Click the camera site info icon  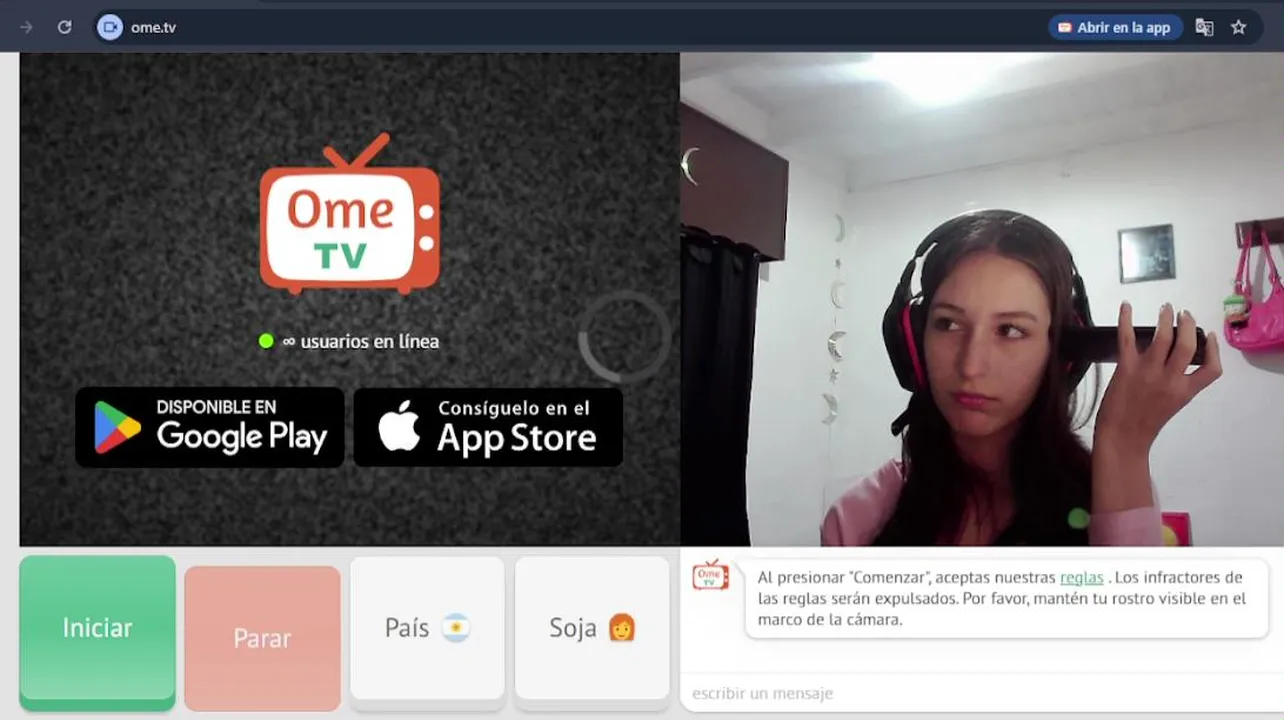tap(110, 27)
